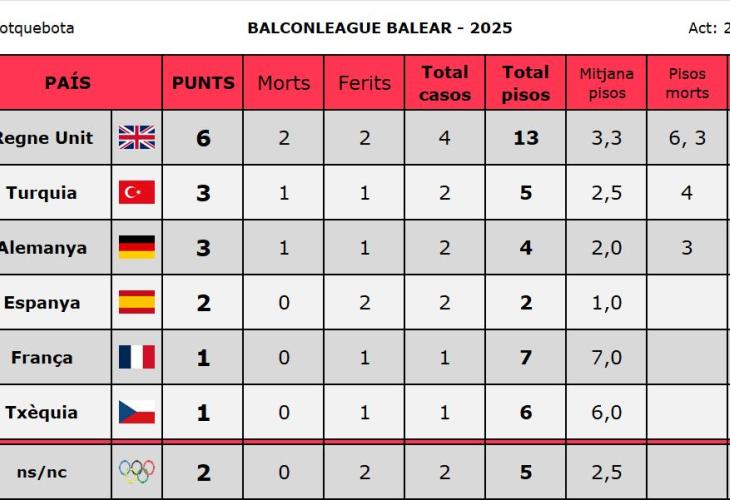Screen dimensions: 730x500
Task: Click the Pisos morts header cell
Action: tap(687, 83)
